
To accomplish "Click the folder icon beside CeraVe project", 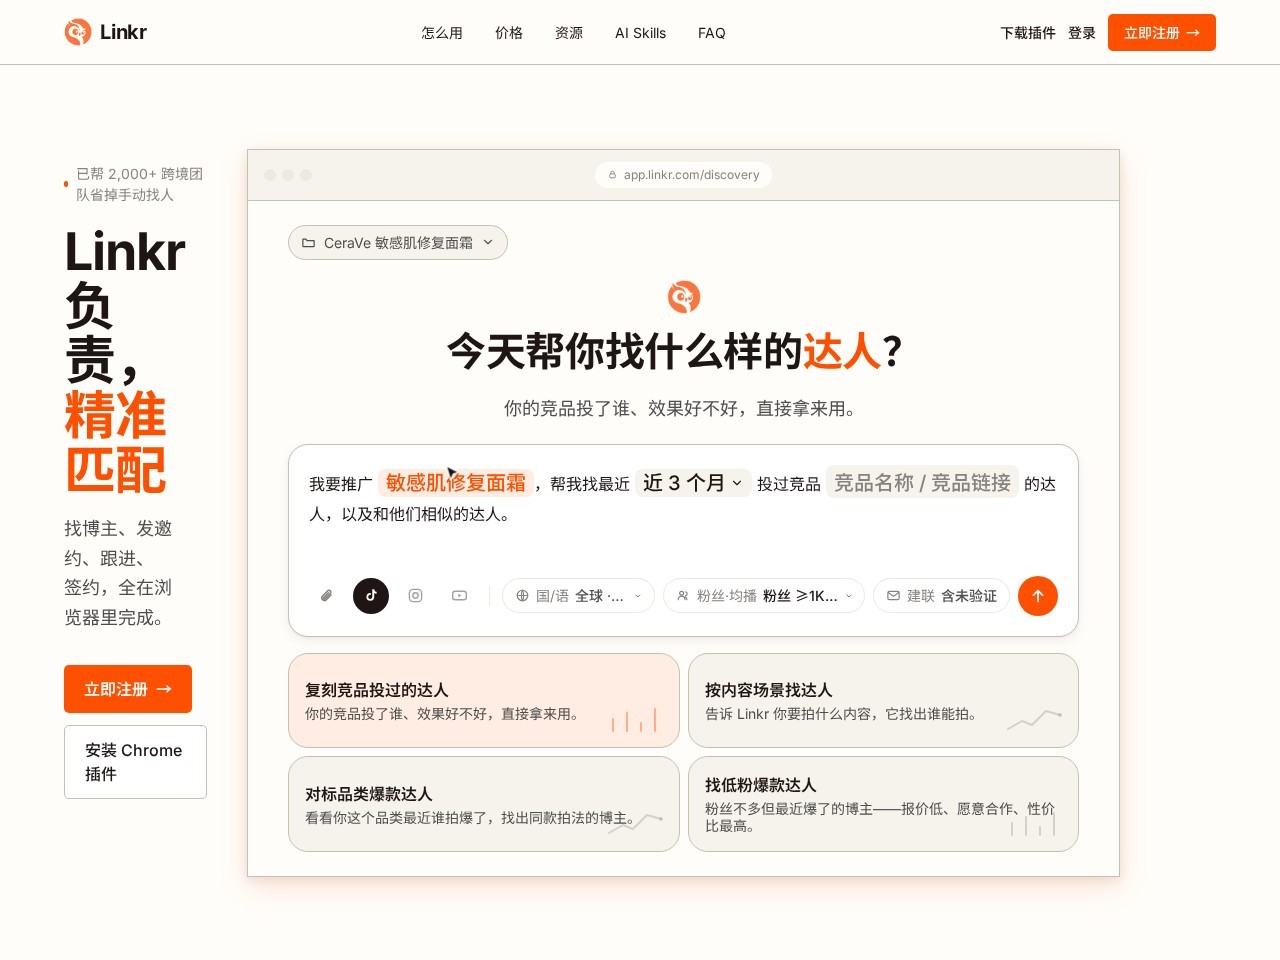I will (x=308, y=243).
